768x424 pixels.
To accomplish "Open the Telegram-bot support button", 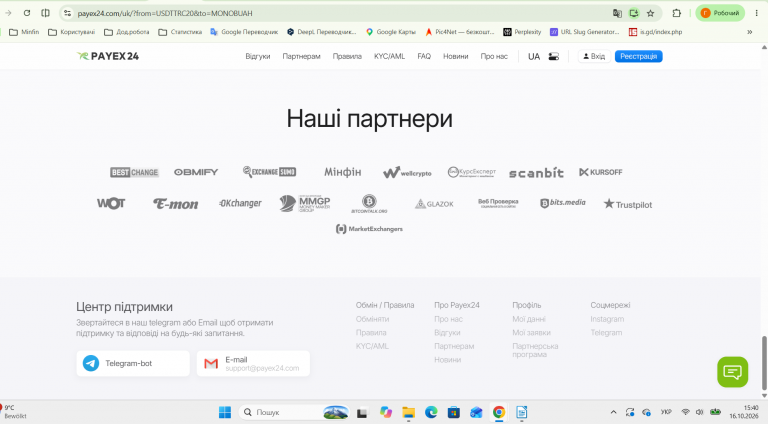I will click(133, 363).
